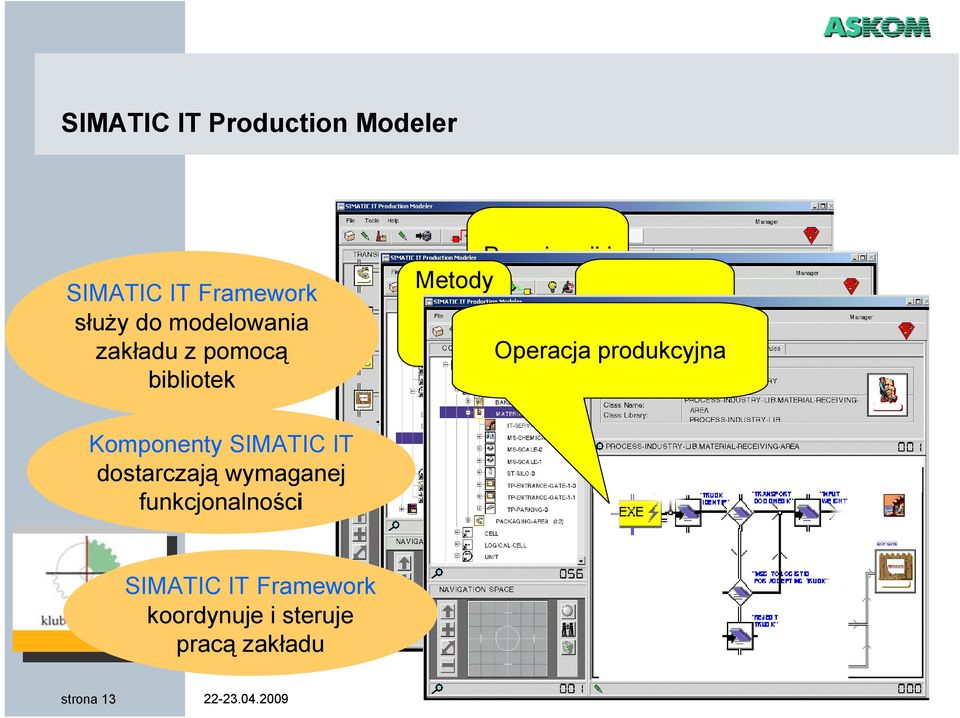Screen dimensions: 960x718
Task: Select the TRANSPORT DOC CHECK decision diamond
Action: [x=740, y=512]
